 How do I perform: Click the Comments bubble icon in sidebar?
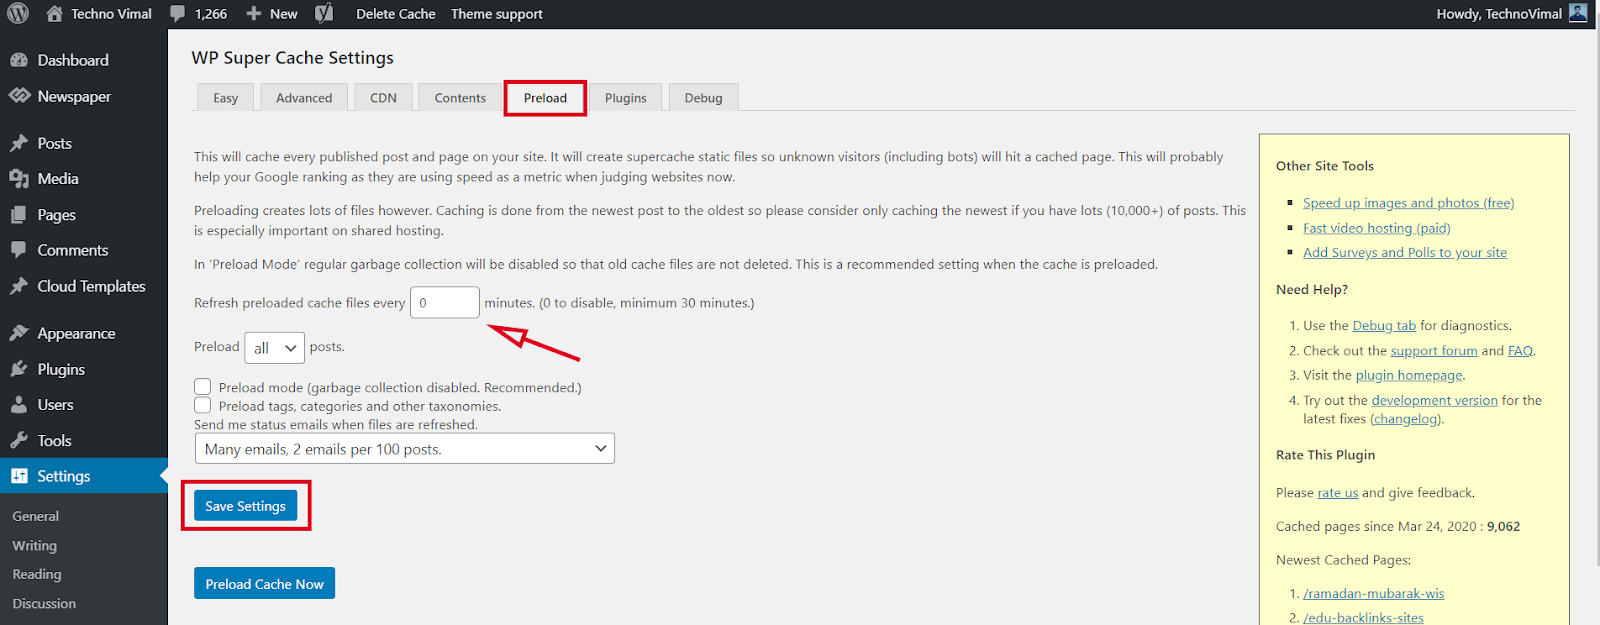click(x=19, y=250)
